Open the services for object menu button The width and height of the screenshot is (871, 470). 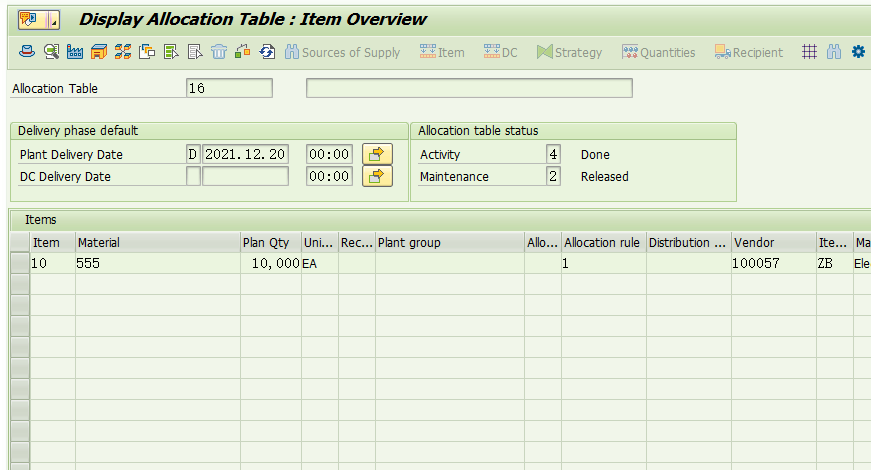[x=38, y=19]
